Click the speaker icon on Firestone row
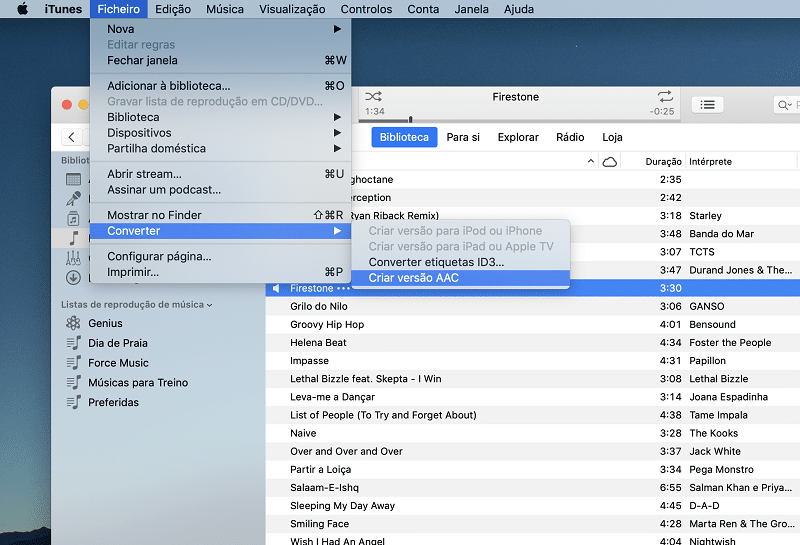The width and height of the screenshot is (800, 545). tap(276, 288)
